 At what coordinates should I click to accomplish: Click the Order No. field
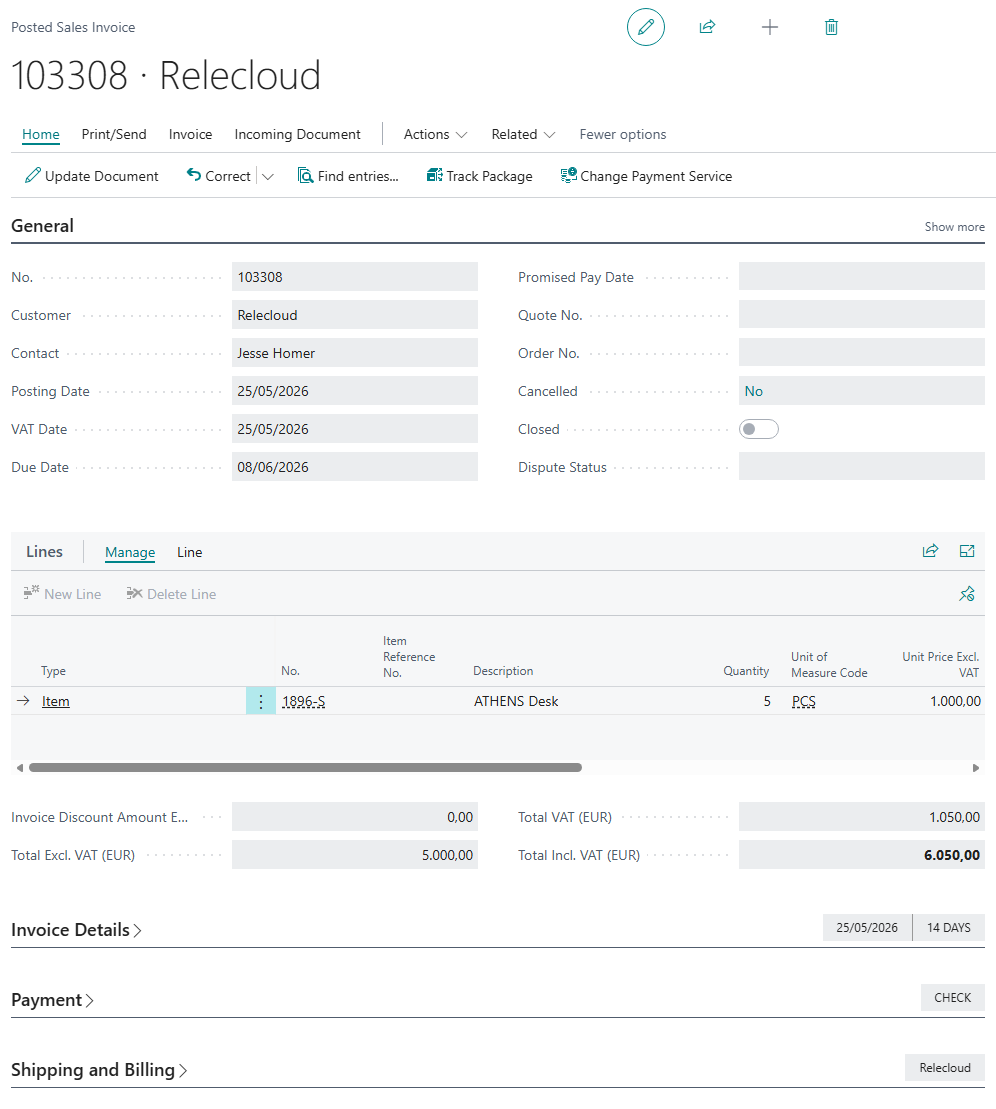click(x=862, y=353)
